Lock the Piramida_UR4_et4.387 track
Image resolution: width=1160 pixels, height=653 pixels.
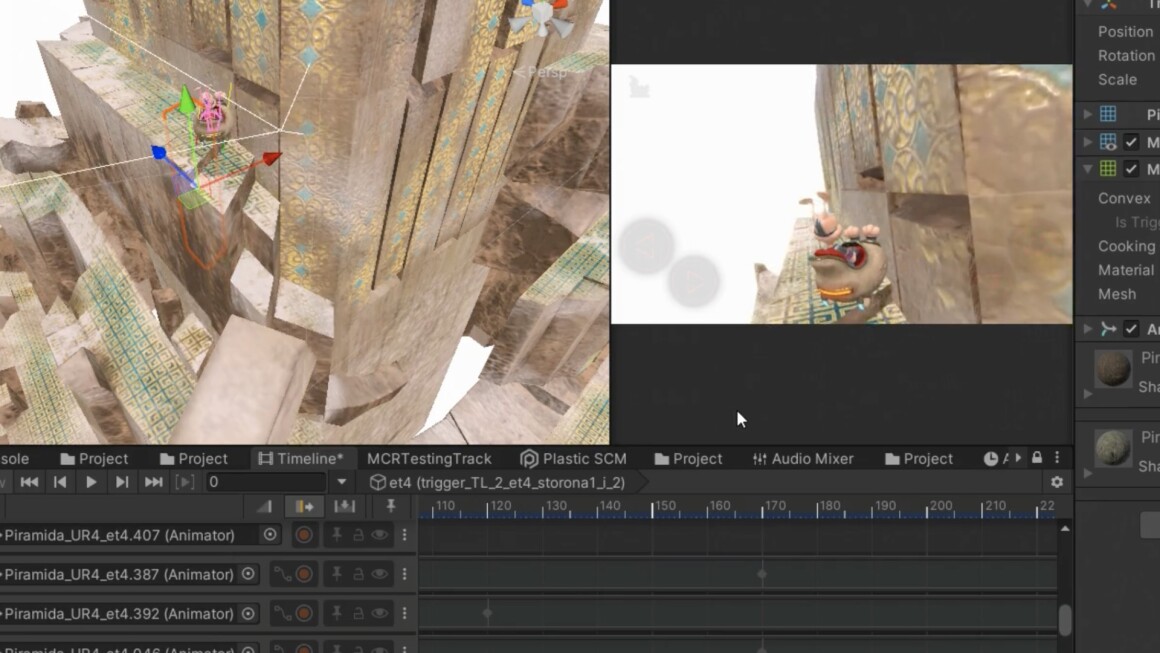(358, 574)
